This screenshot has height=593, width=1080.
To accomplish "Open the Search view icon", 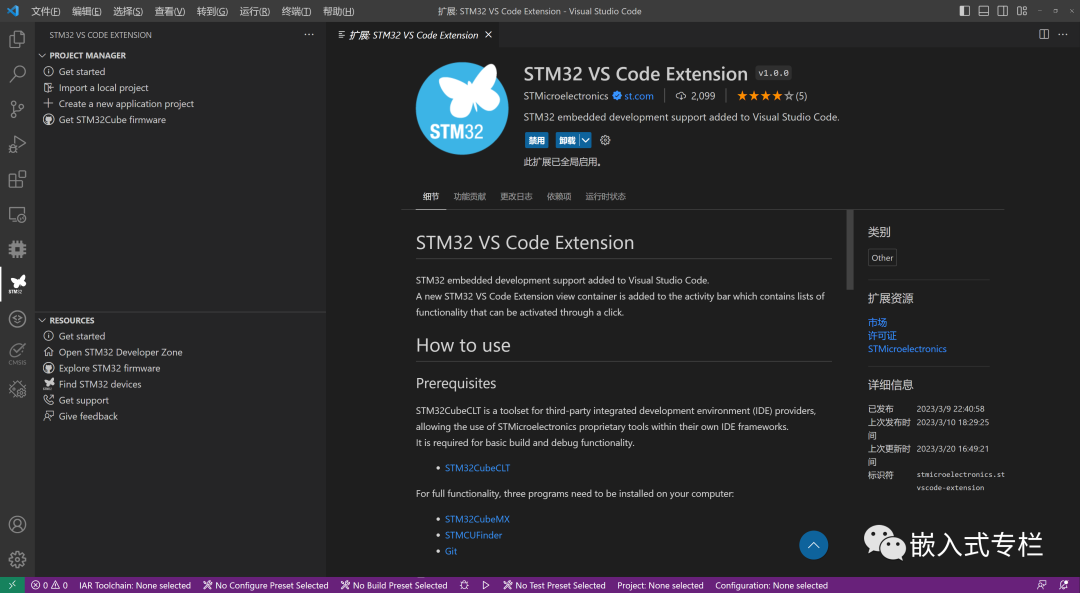I will pyautogui.click(x=17, y=74).
